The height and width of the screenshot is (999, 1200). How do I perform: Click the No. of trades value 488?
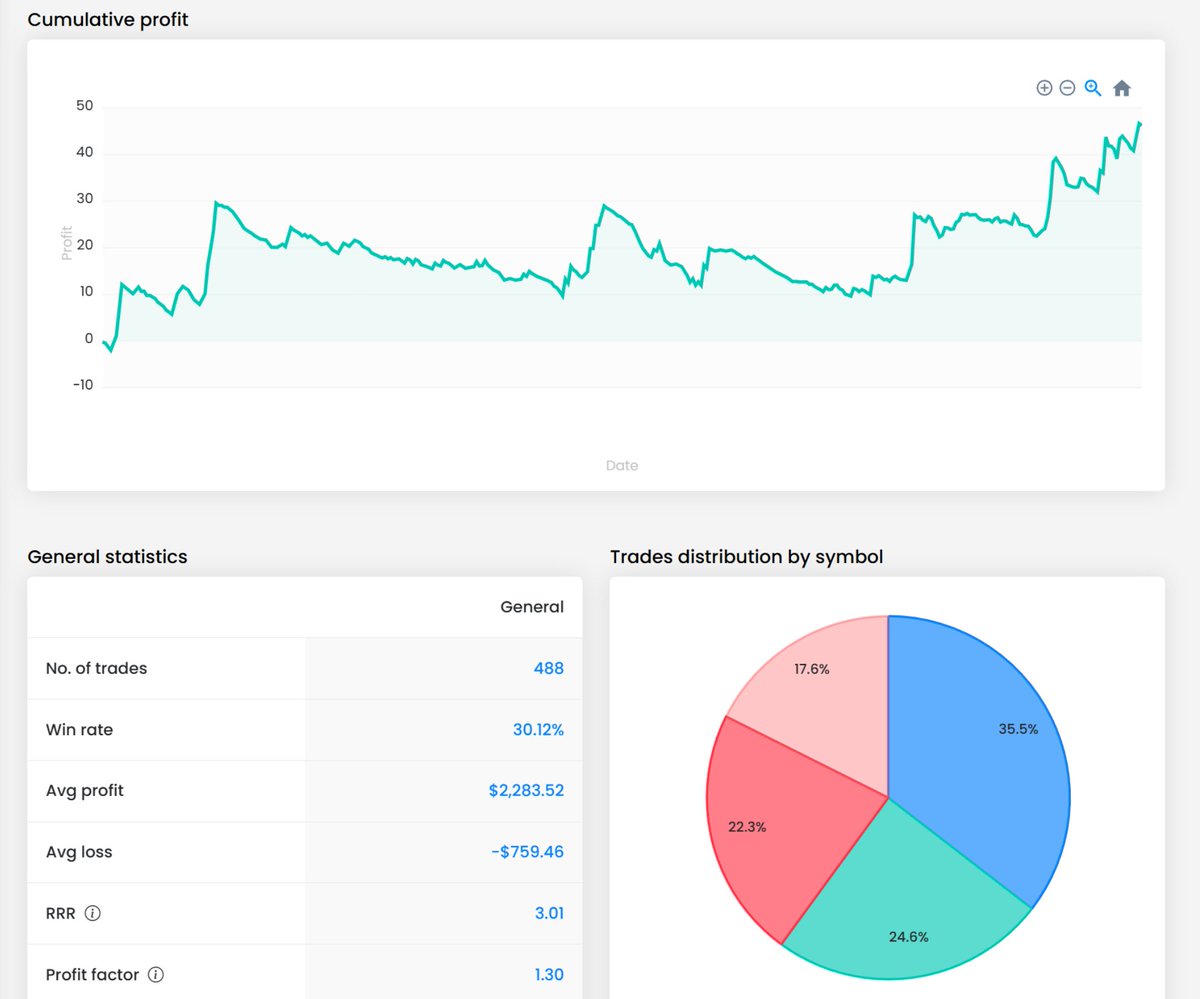[x=548, y=668]
